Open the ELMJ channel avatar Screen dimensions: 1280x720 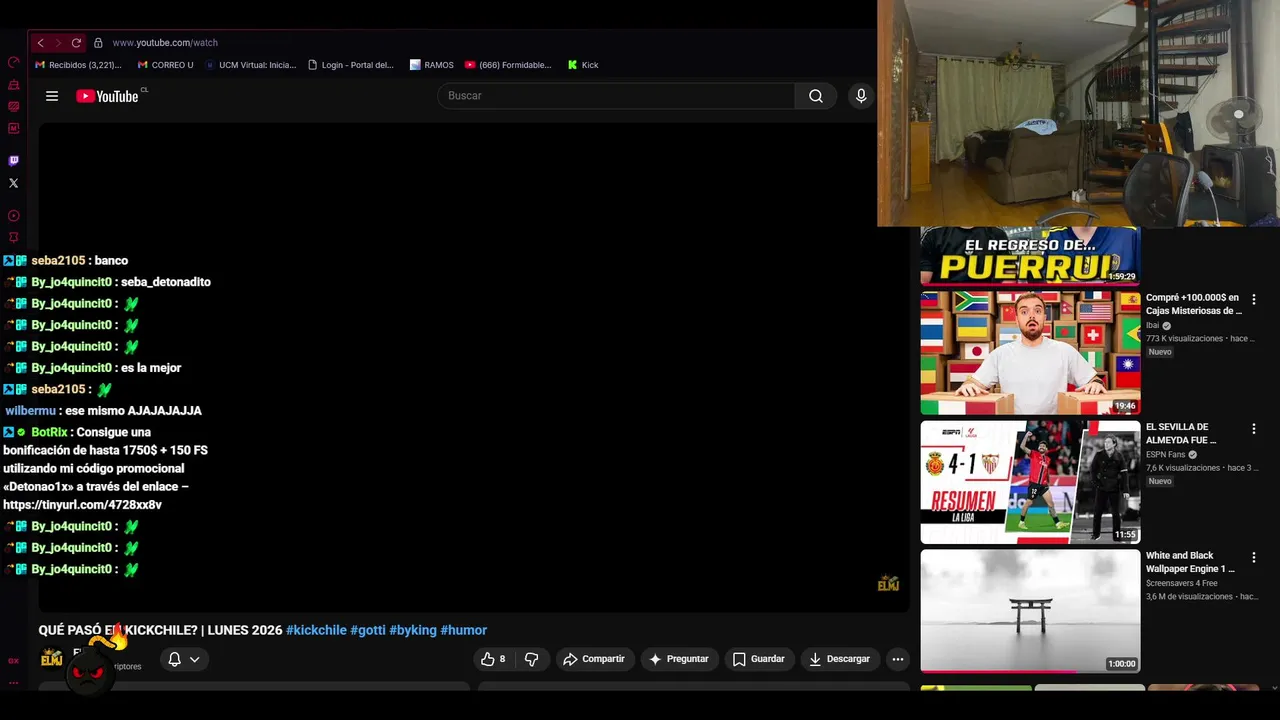coord(52,658)
